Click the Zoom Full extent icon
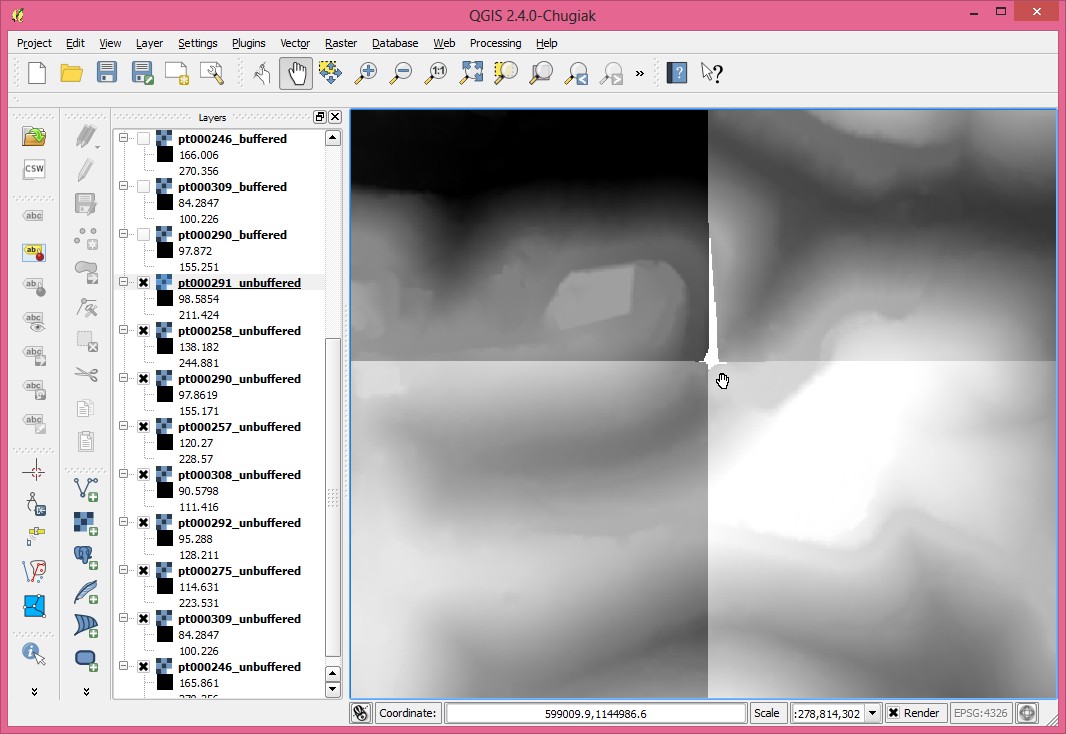 [x=471, y=73]
